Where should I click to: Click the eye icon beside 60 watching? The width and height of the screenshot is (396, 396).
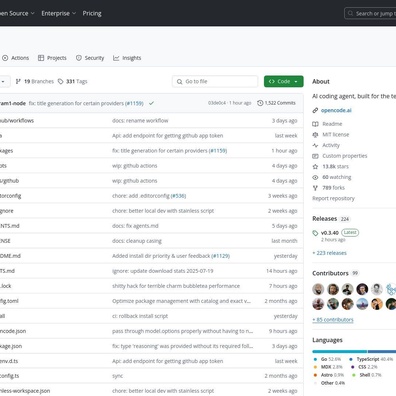pyautogui.click(x=315, y=177)
